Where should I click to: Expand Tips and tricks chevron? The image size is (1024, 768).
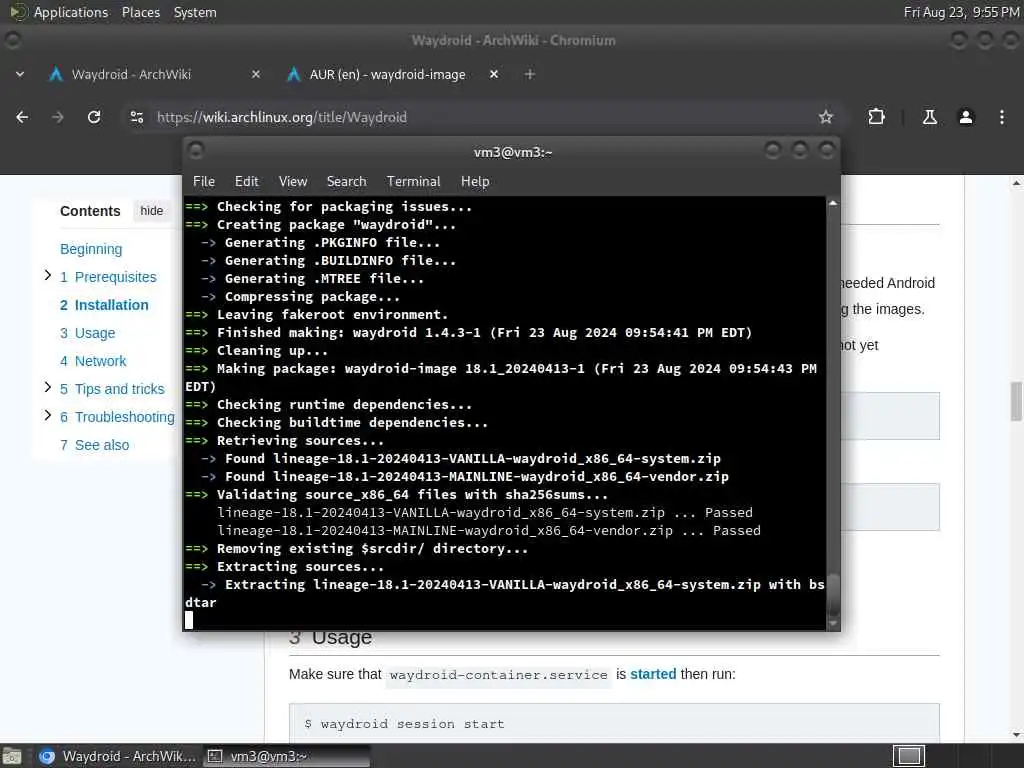tap(47, 387)
